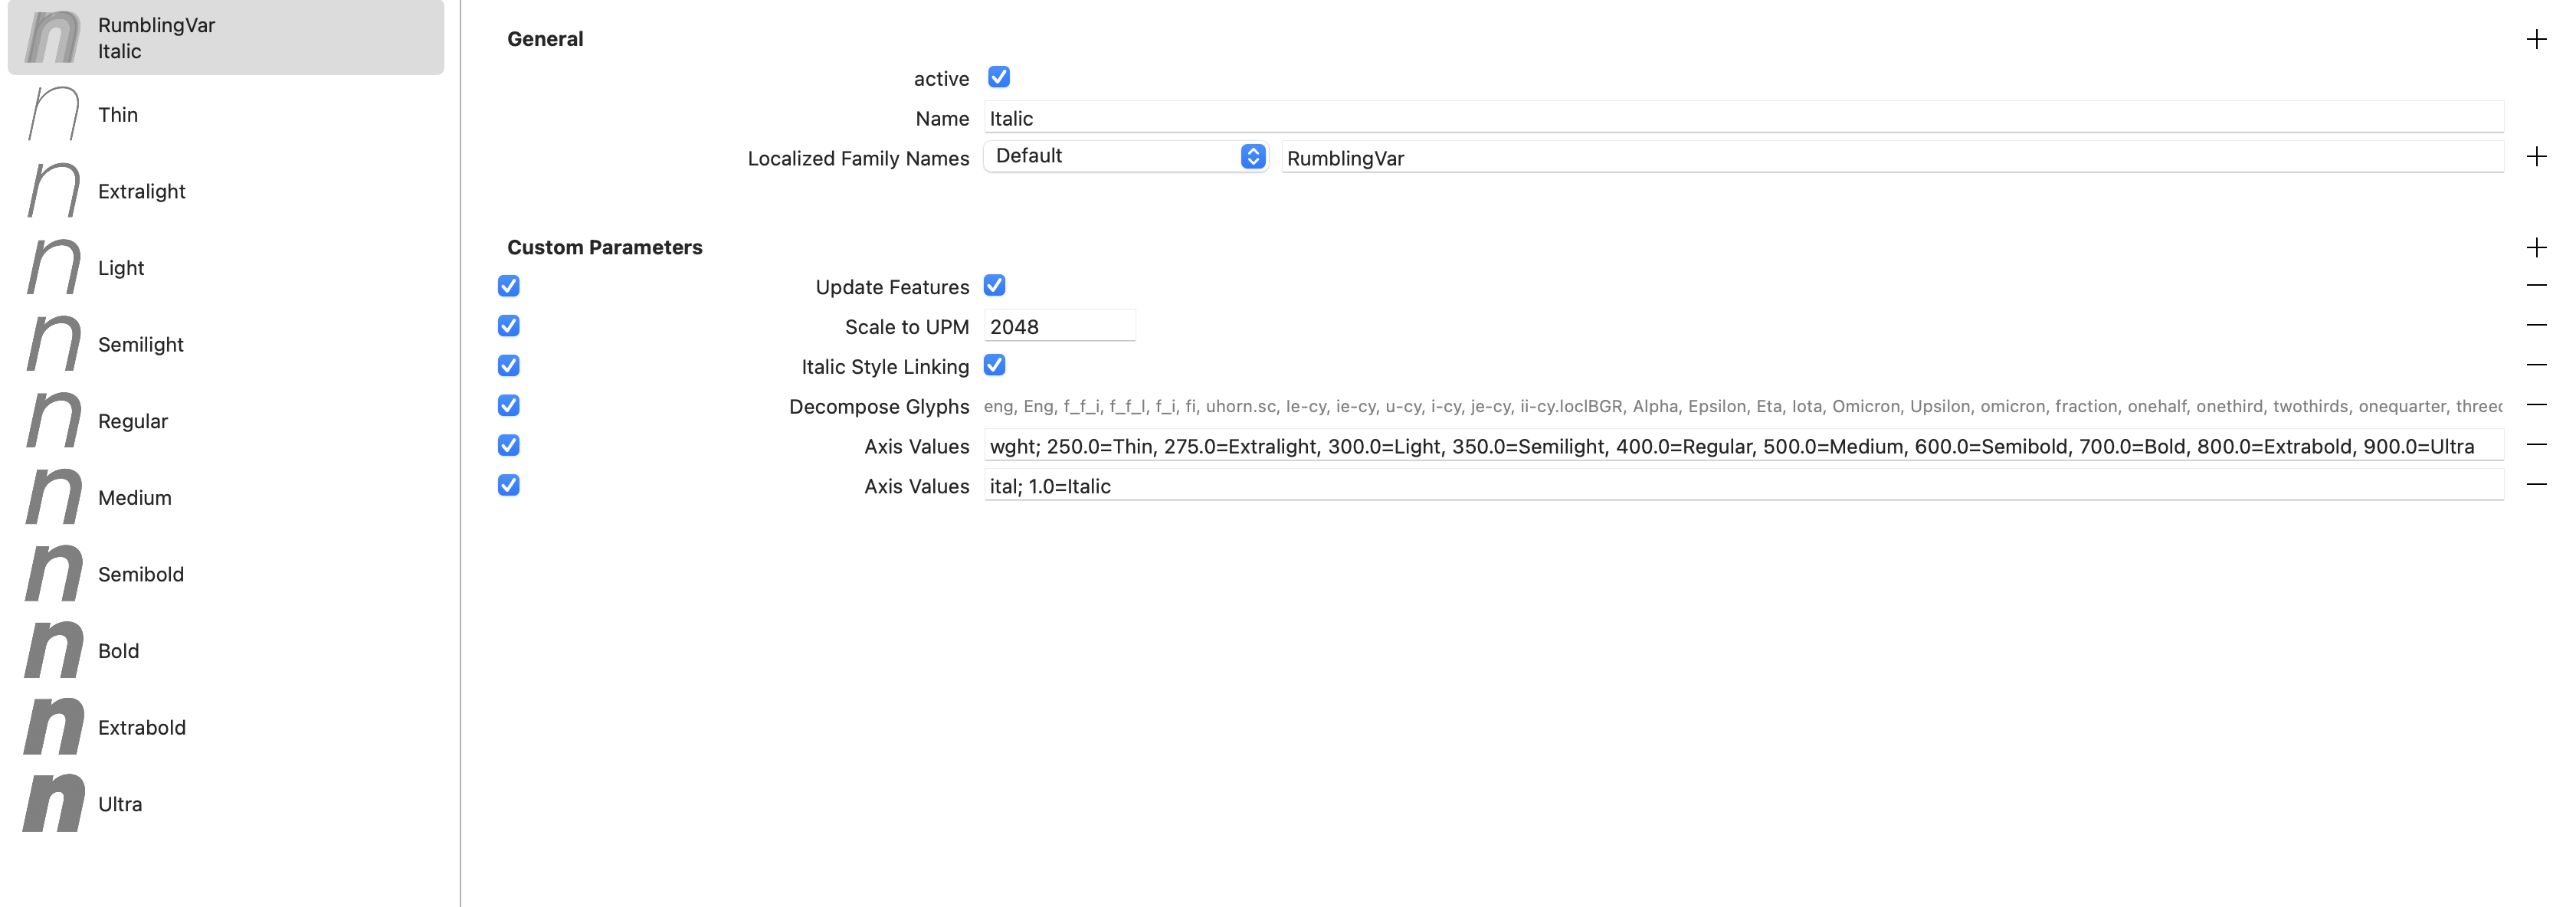2576x907 pixels.
Task: Select the Thin instance in sidebar
Action: pos(118,115)
